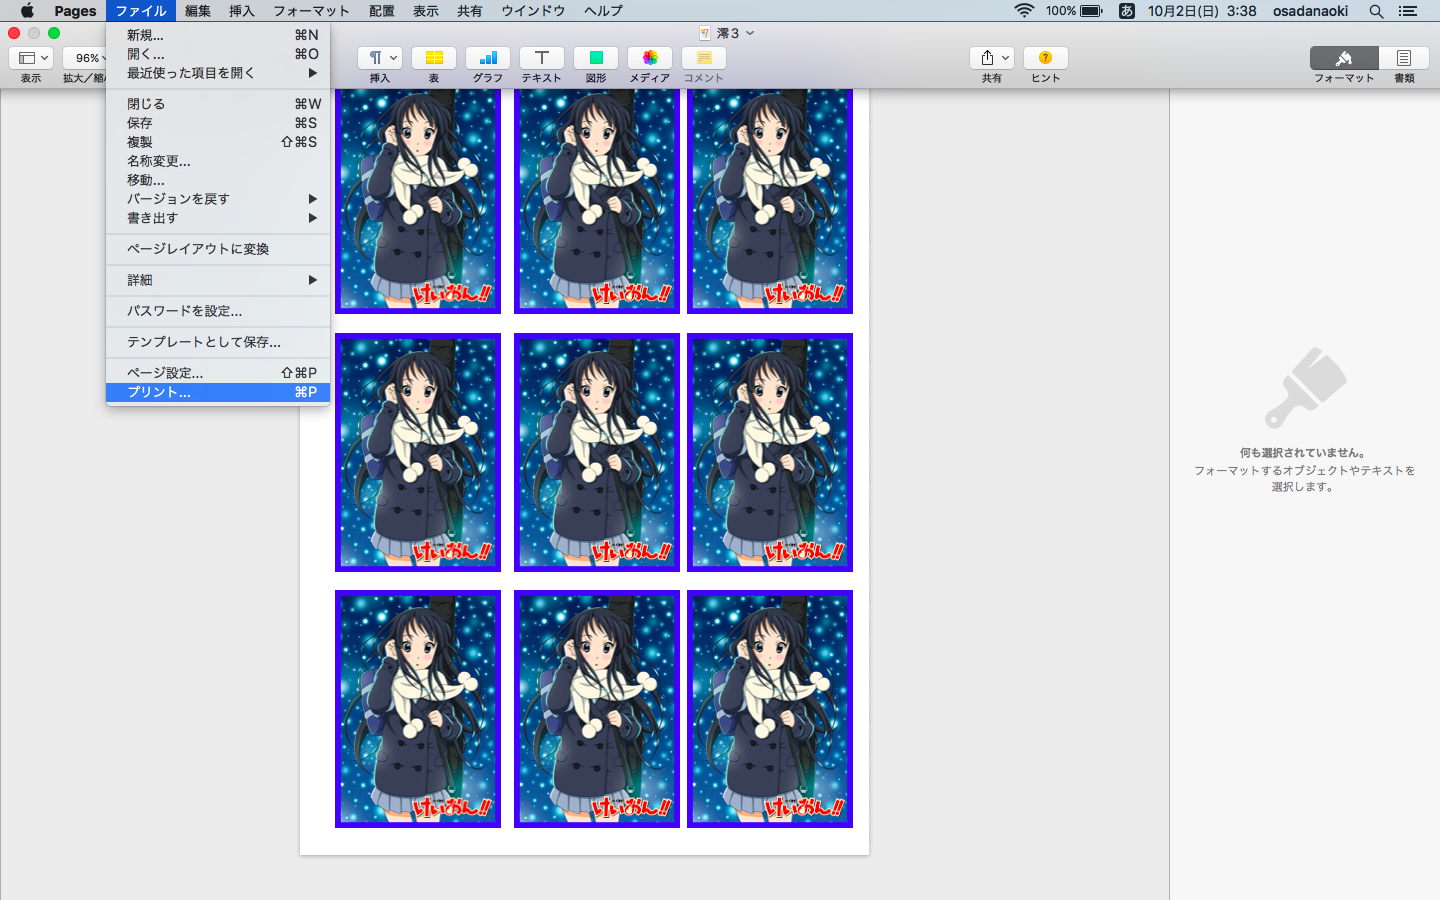Open the 表示 view options toolbar button
This screenshot has height=900, width=1440.
pos(32,58)
